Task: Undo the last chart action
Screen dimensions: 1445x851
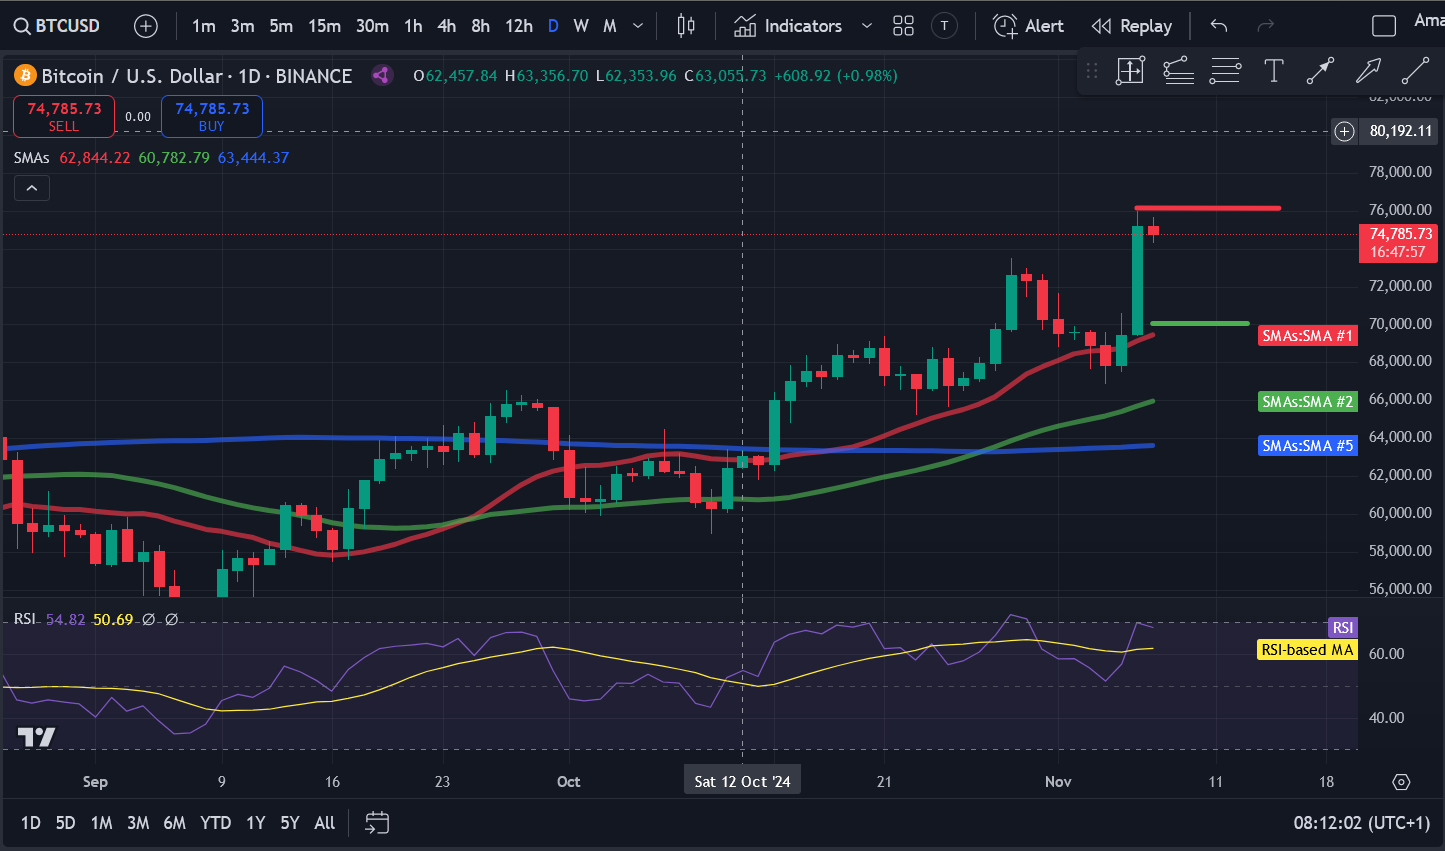Action: 1218,26
